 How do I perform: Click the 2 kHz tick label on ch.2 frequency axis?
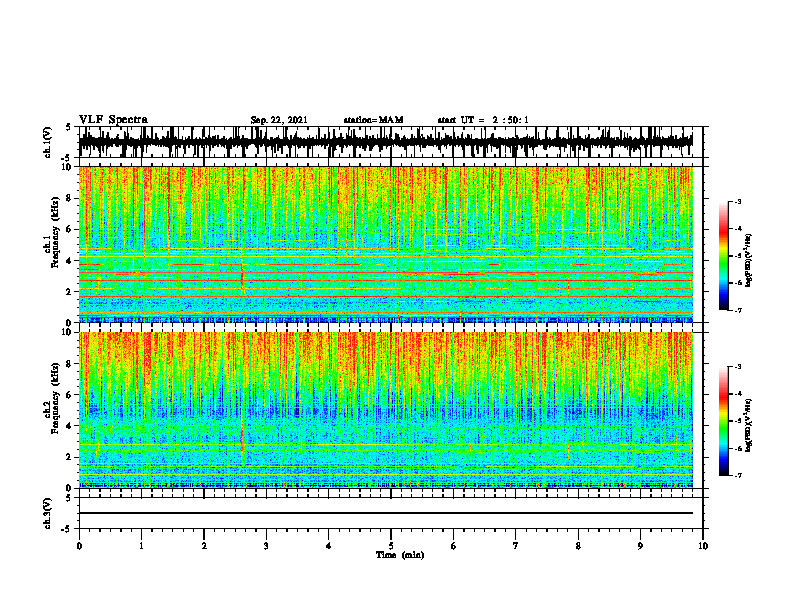[69, 457]
